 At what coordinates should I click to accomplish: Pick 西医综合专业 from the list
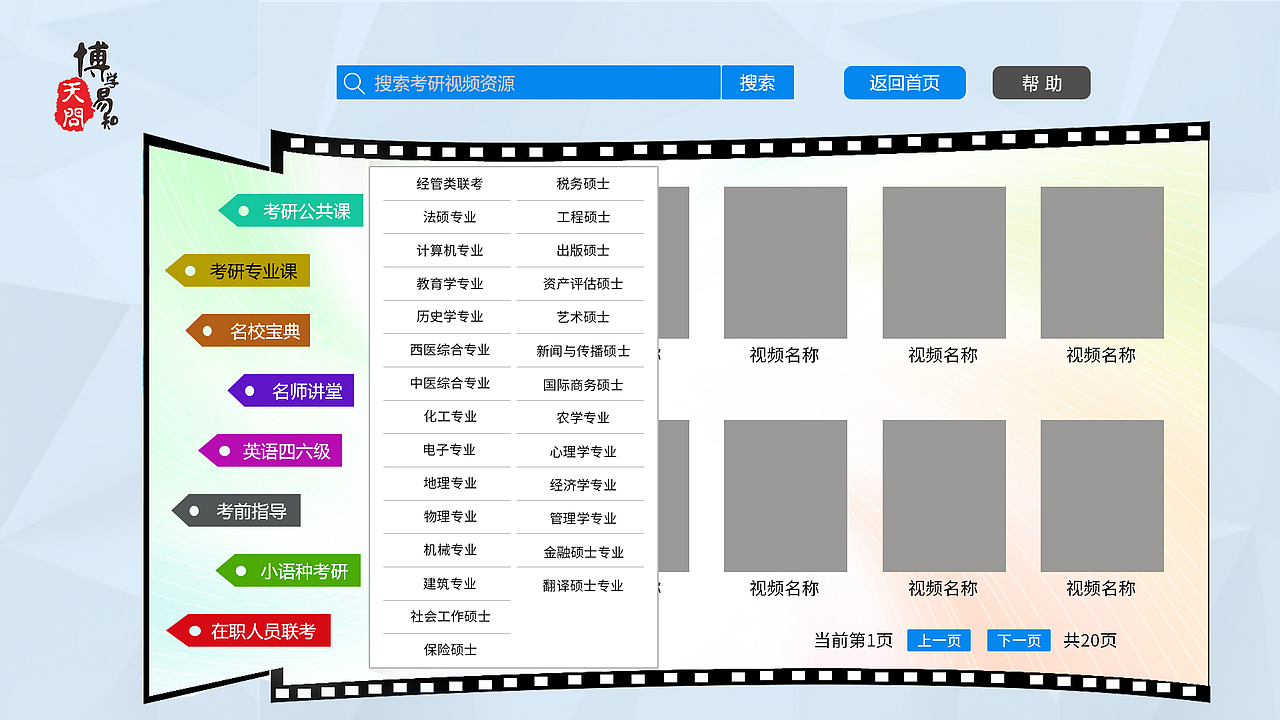click(x=450, y=350)
